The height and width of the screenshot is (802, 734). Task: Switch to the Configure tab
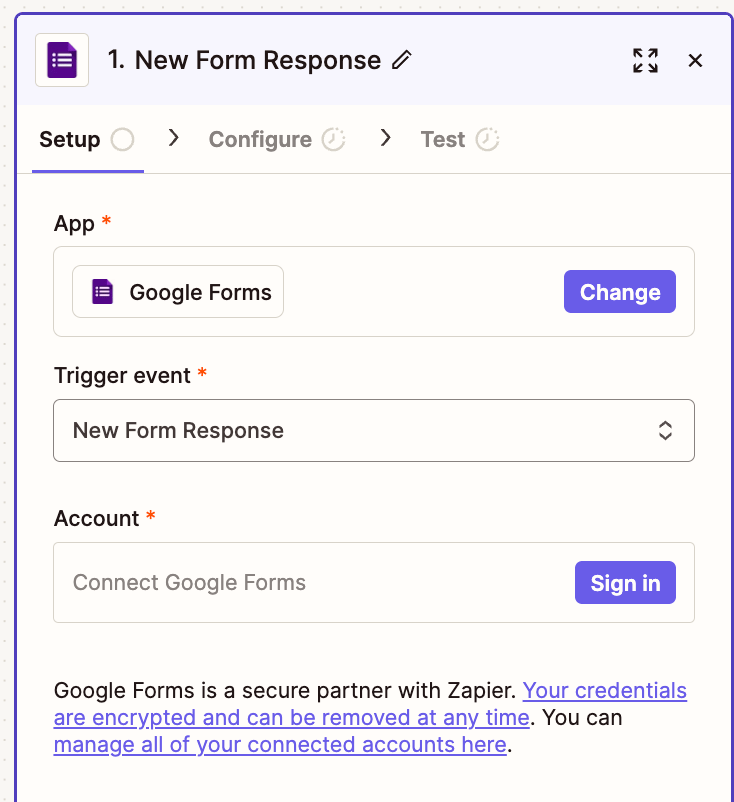tap(260, 139)
